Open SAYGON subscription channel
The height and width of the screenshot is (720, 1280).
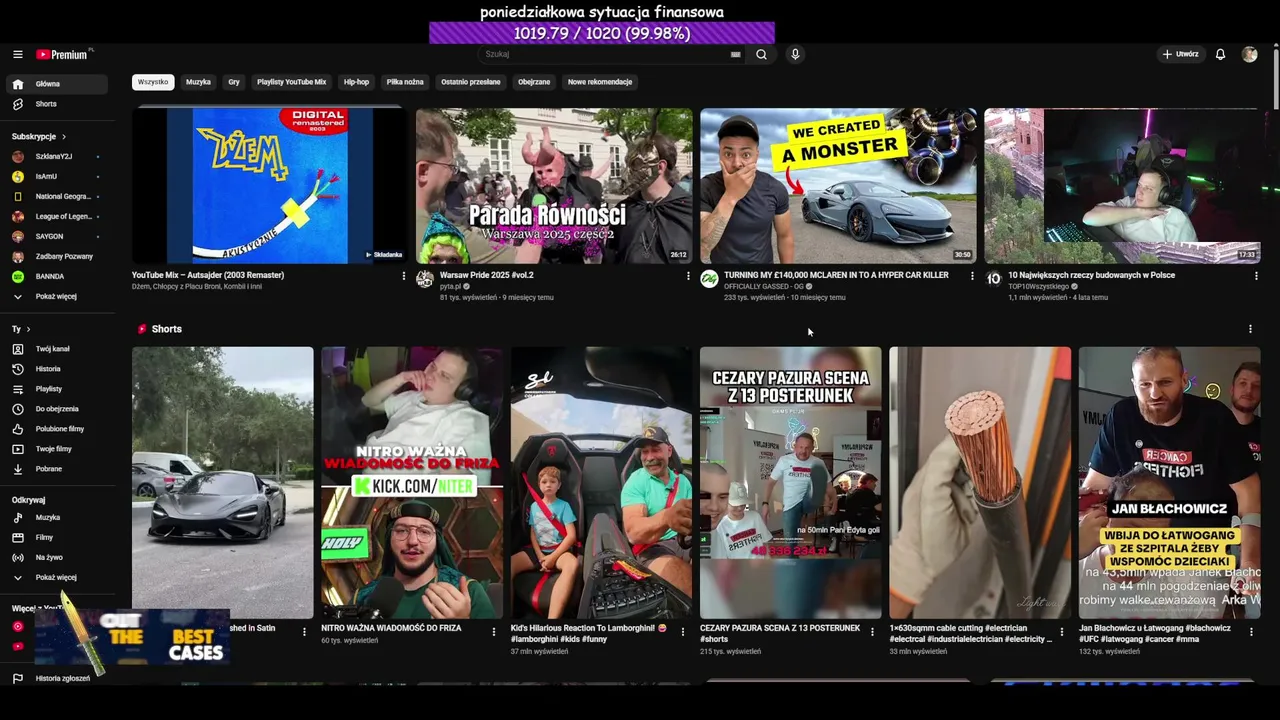[56, 236]
